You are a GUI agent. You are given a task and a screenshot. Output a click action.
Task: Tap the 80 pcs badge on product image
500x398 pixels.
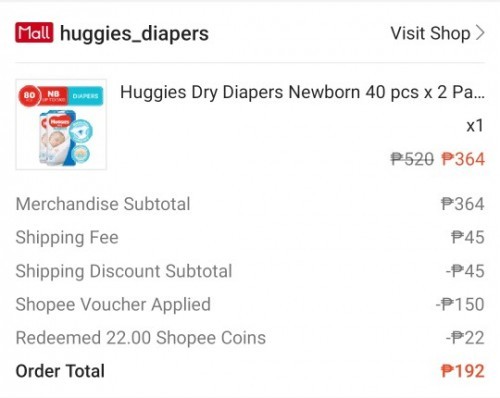pos(30,96)
